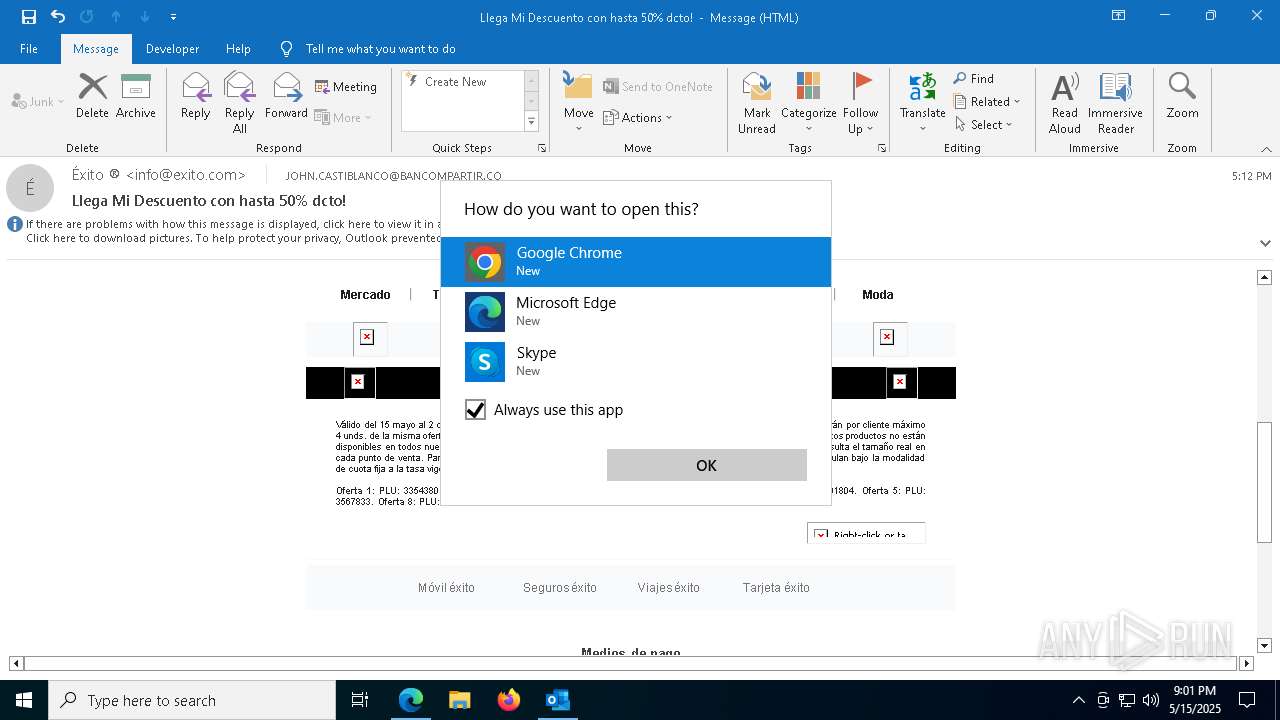Viewport: 1280px width, 720px height.
Task: Click the Meeting reply button
Action: tap(345, 87)
